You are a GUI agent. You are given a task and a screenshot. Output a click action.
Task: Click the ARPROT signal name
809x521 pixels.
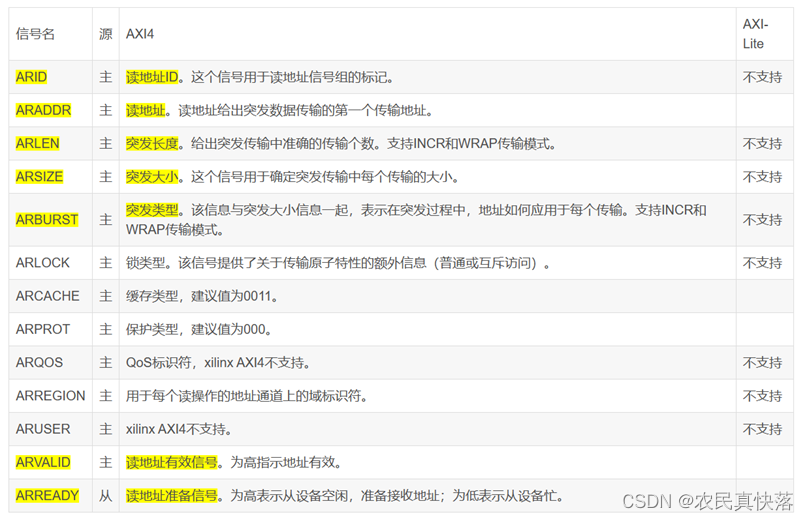[x=43, y=329]
